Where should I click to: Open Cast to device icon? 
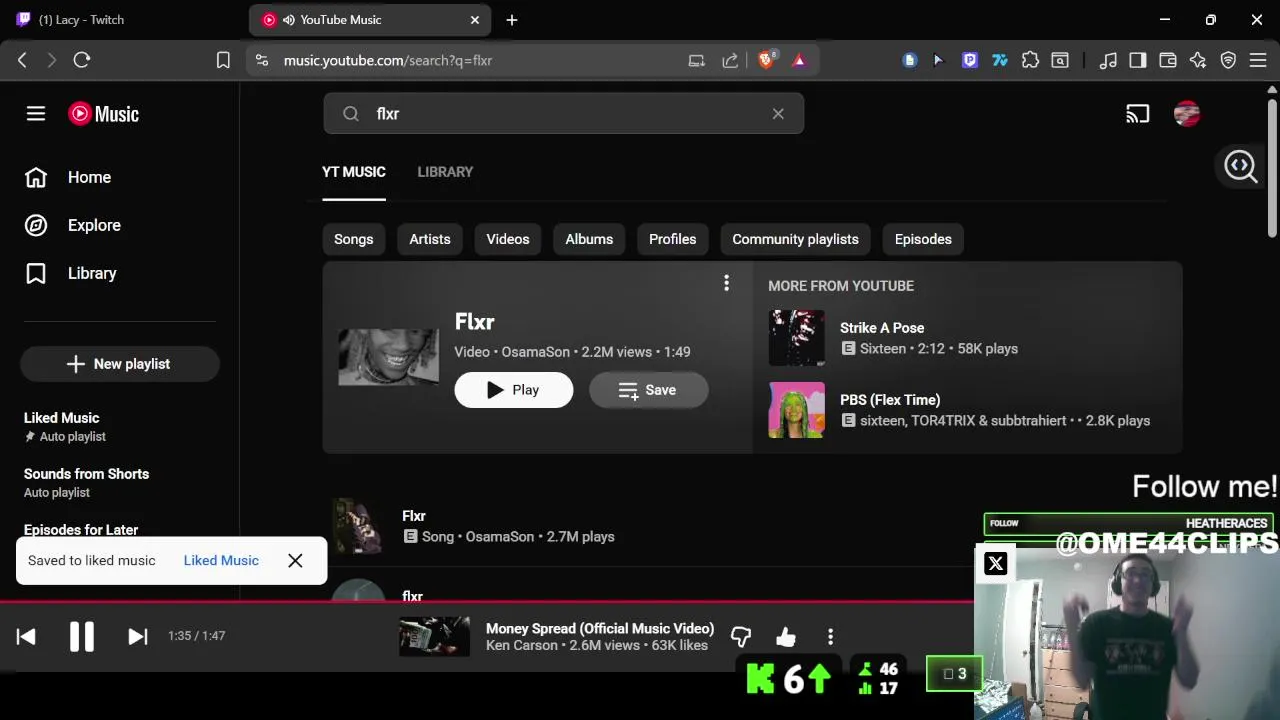(1138, 114)
